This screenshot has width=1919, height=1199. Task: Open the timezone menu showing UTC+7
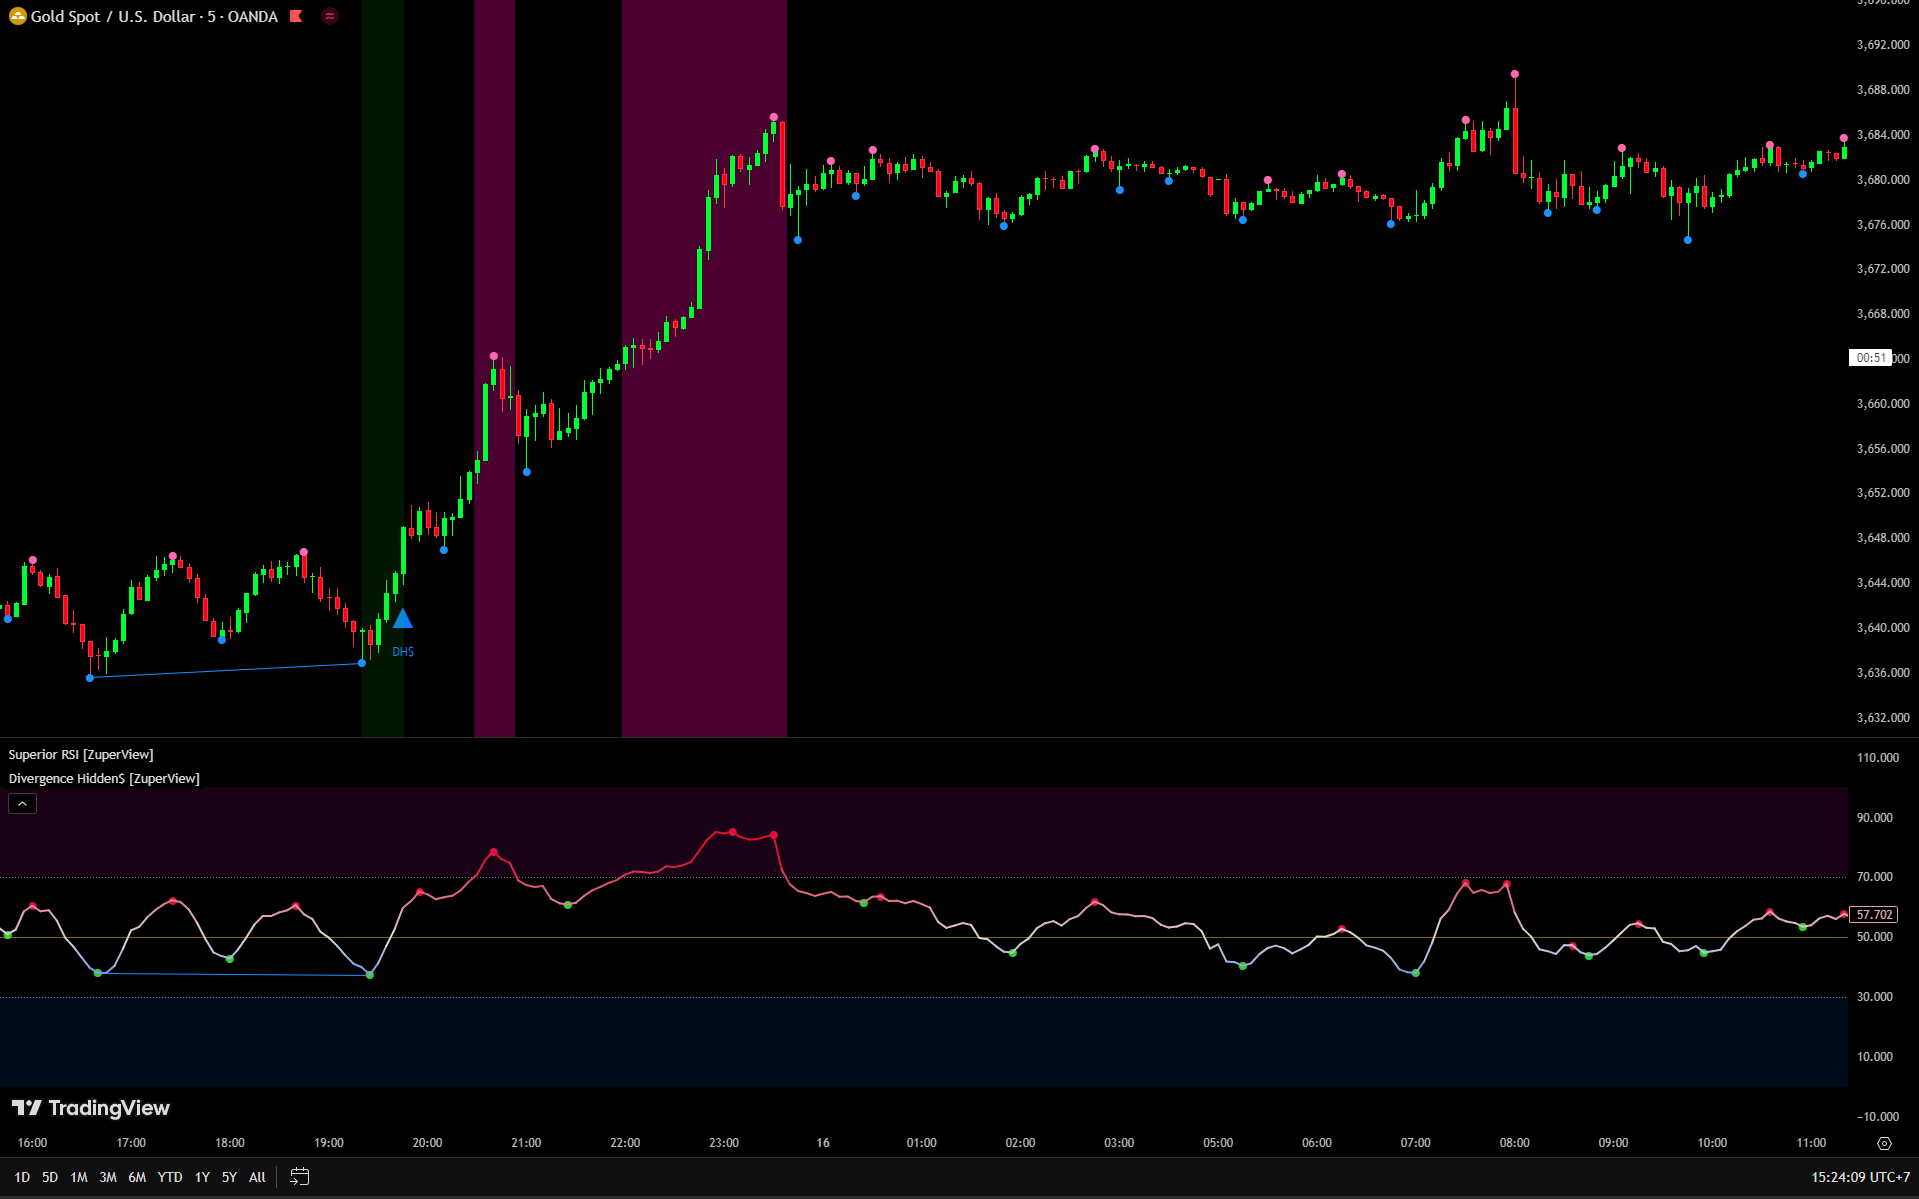click(x=1860, y=1177)
